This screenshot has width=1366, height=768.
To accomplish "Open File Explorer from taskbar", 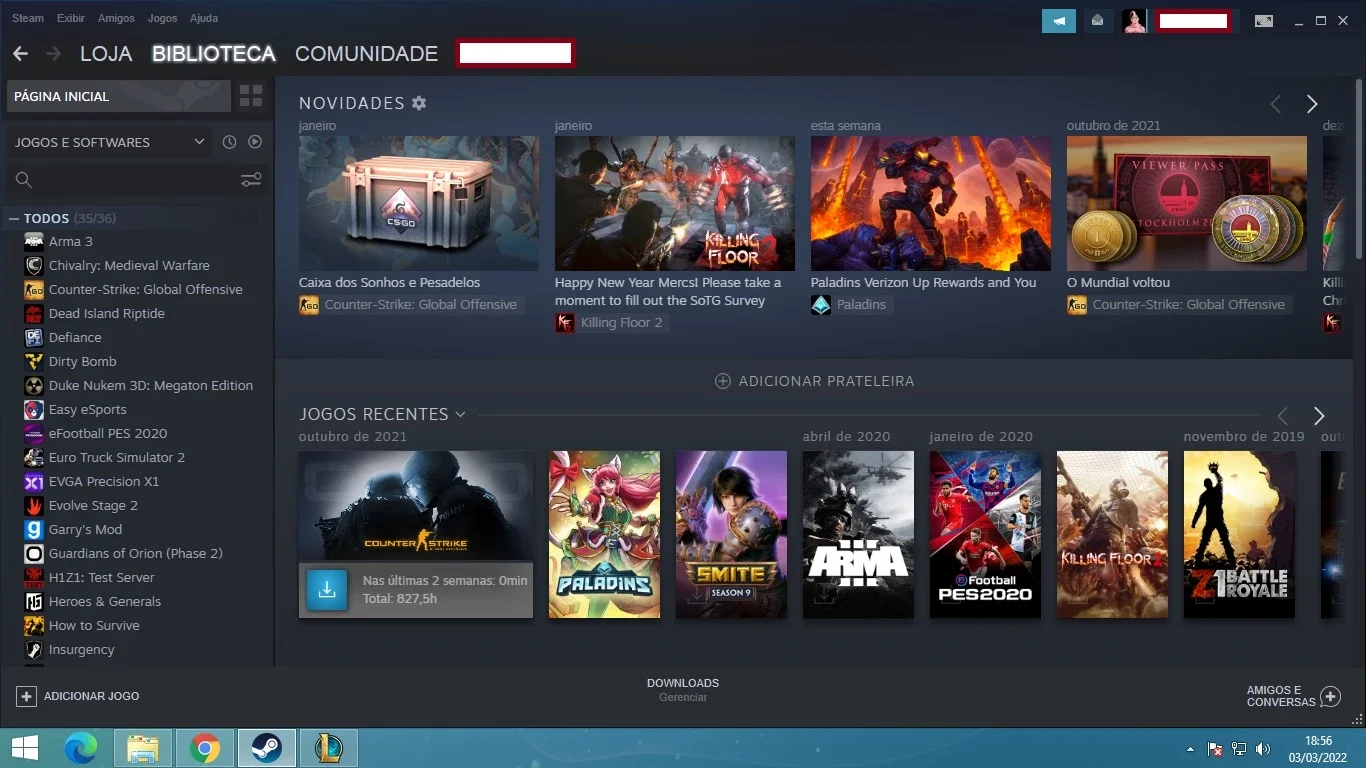I will click(x=143, y=748).
